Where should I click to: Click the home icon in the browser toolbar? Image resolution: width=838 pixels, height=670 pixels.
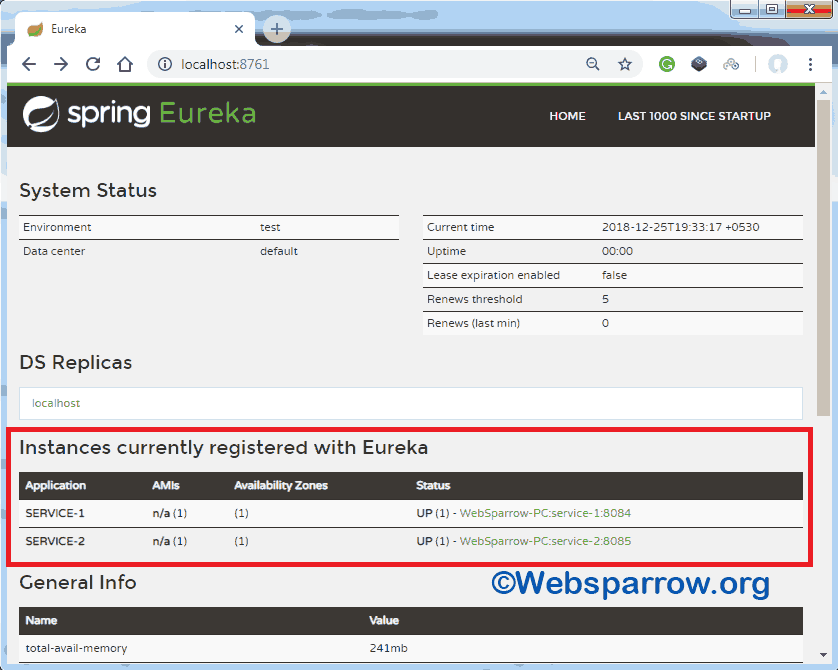pyautogui.click(x=122, y=63)
